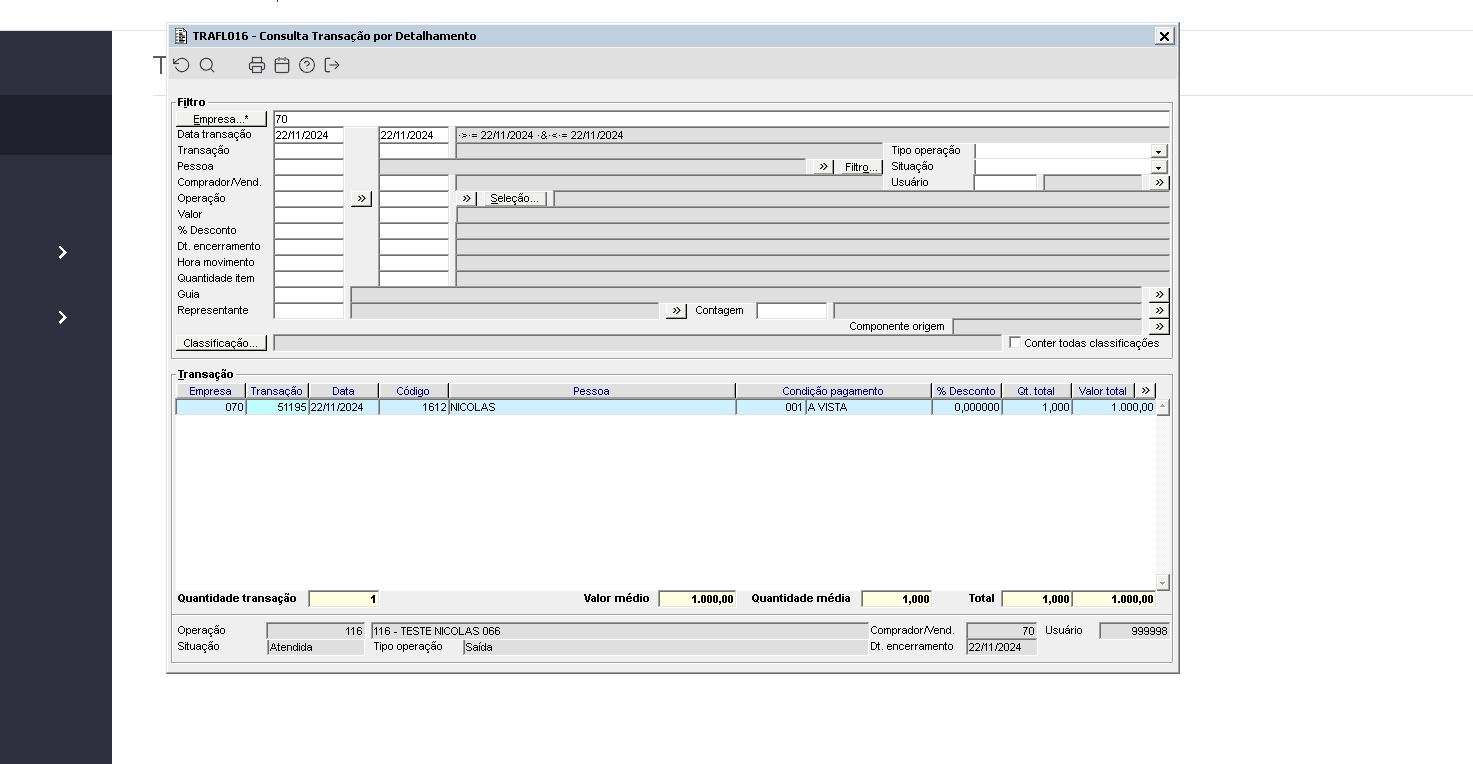Select transaction cell 51195
Screen dimensions: 1473x764
[x=277, y=407]
